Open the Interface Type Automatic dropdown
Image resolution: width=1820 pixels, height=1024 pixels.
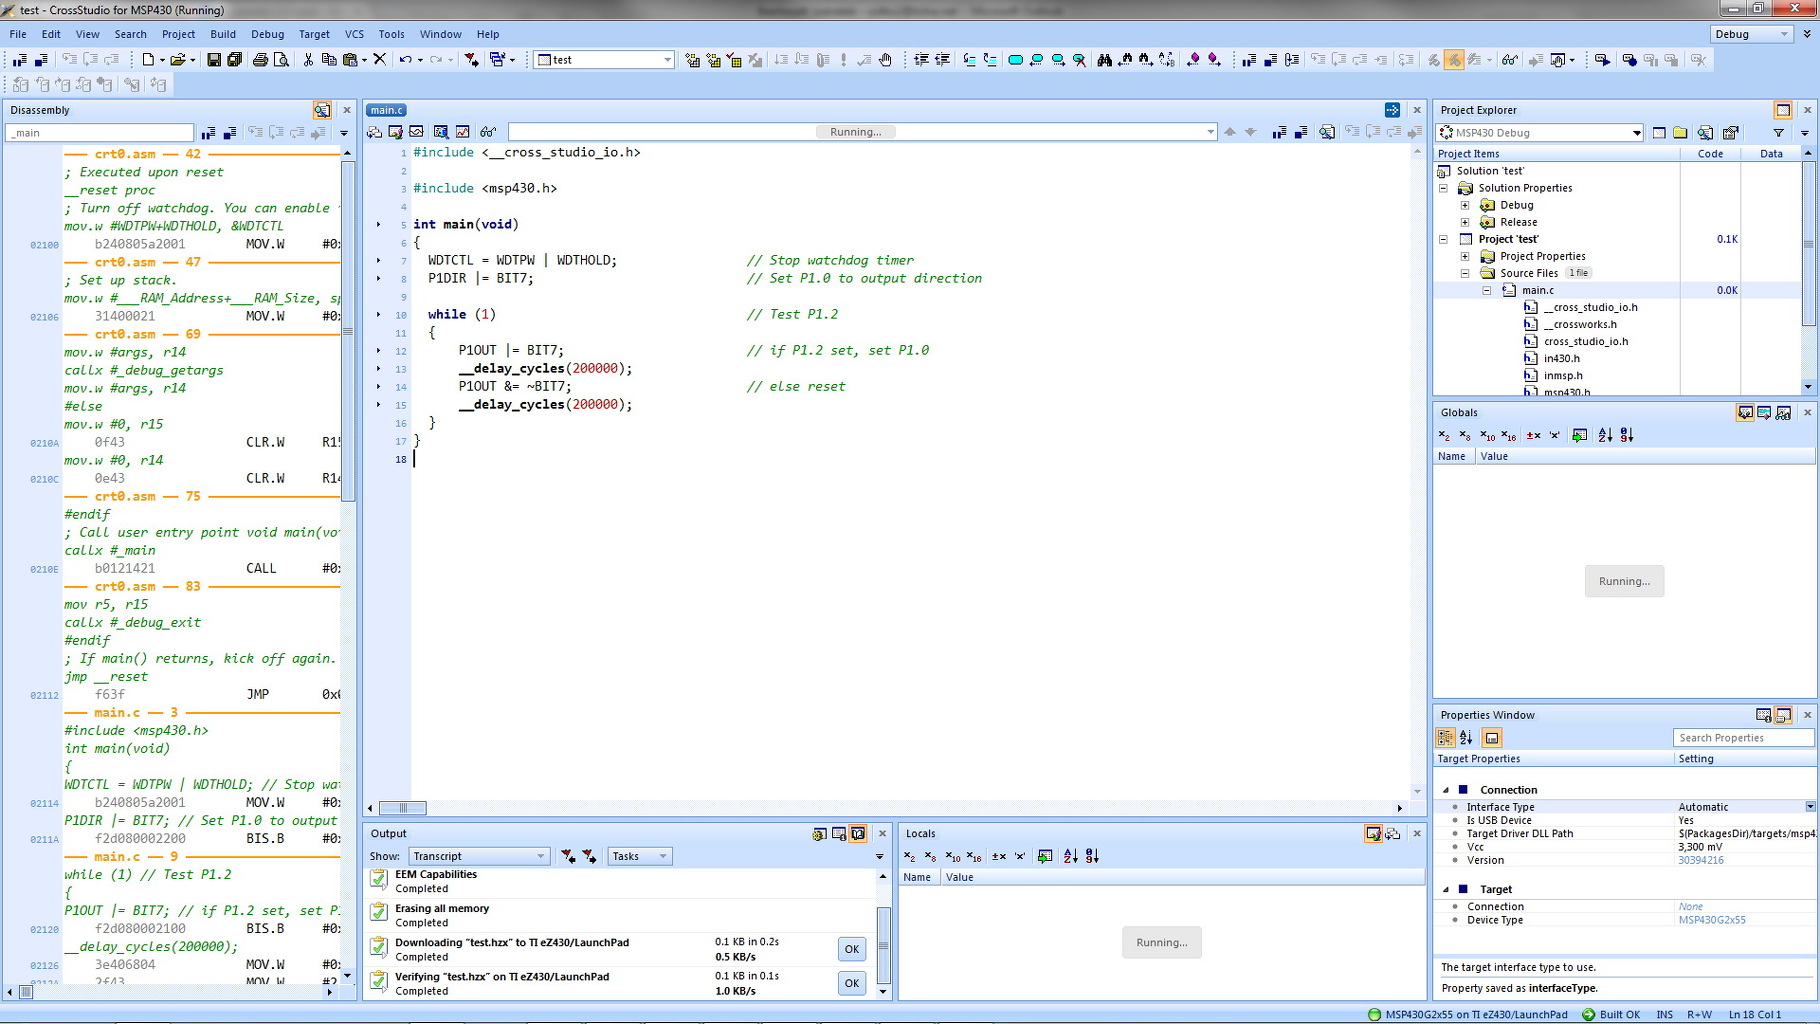coord(1810,807)
